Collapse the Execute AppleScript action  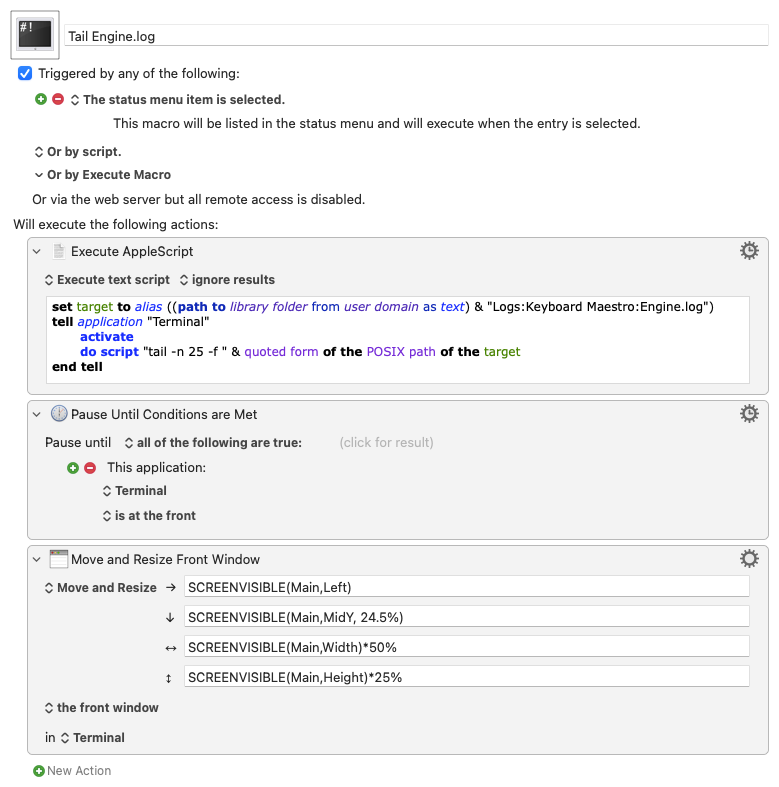37,251
